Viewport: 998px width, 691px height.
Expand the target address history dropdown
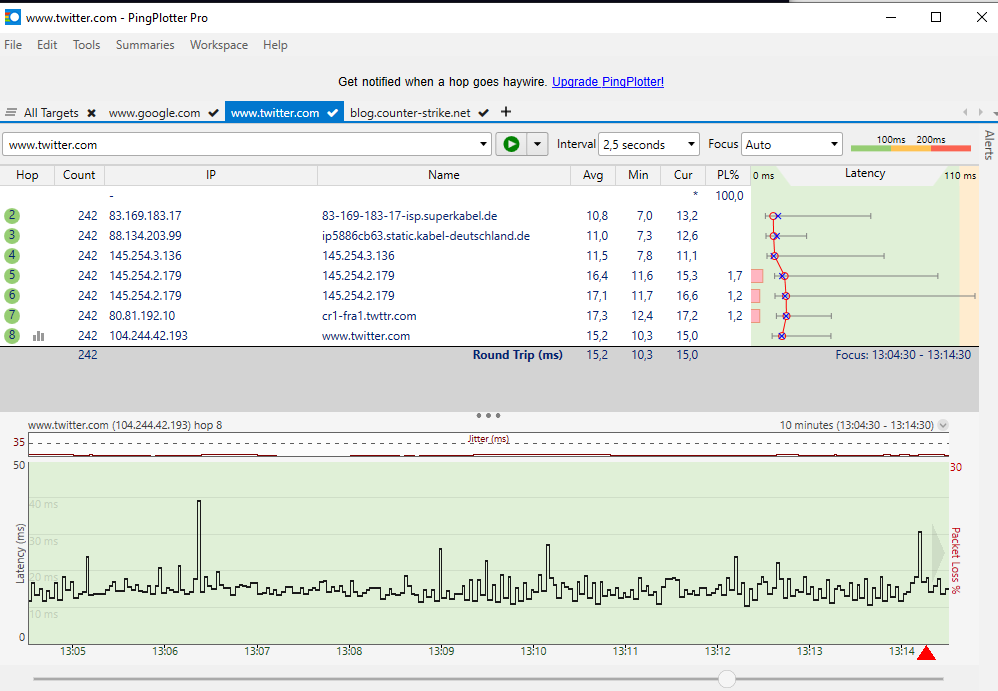pos(484,144)
